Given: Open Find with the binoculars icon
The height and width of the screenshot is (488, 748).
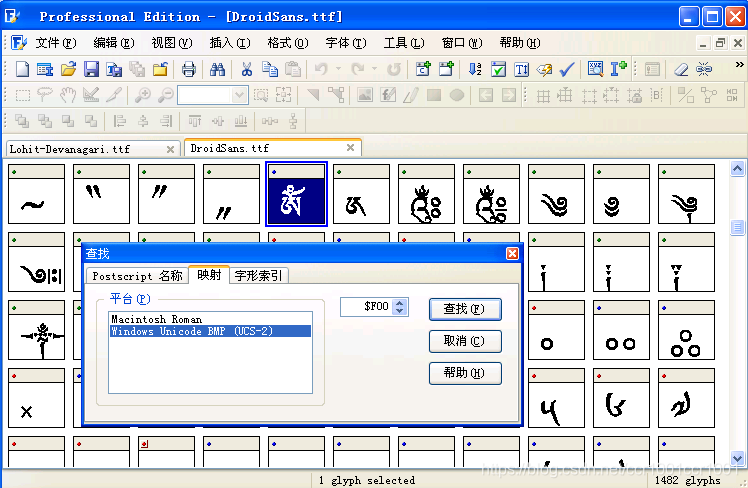Looking at the screenshot, I should point(217,69).
